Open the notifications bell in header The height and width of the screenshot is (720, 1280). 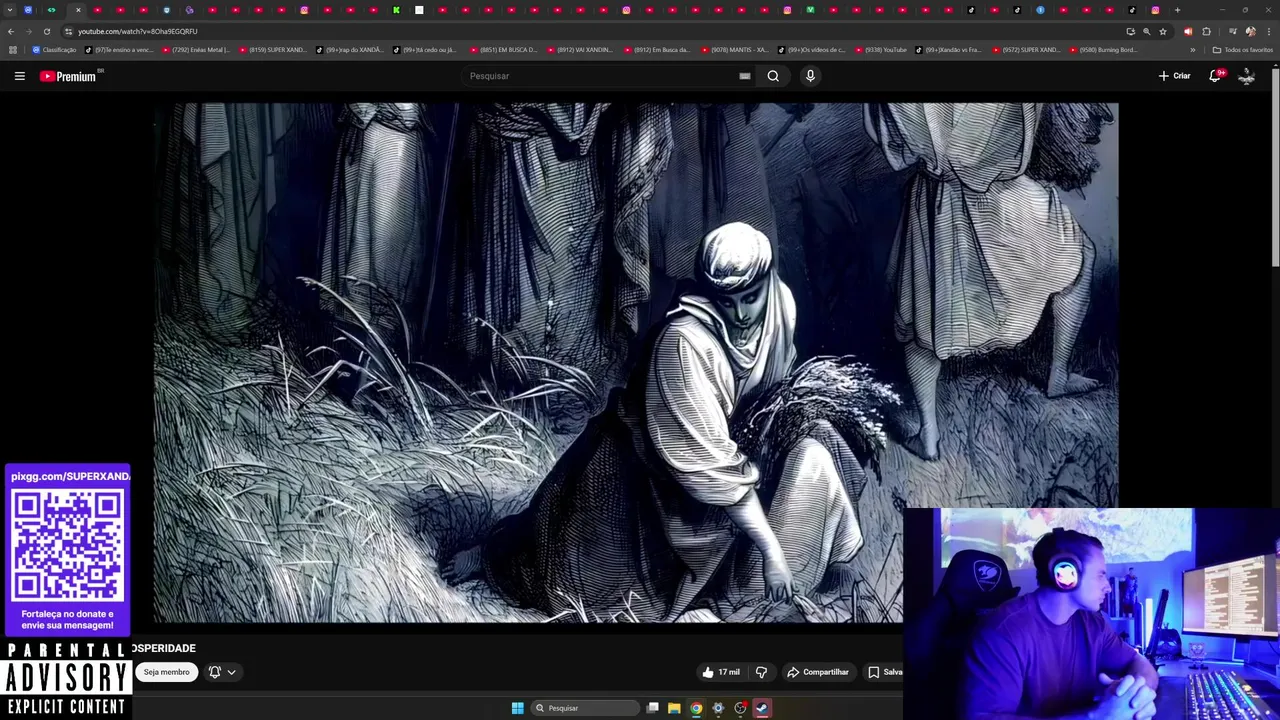click(1215, 76)
